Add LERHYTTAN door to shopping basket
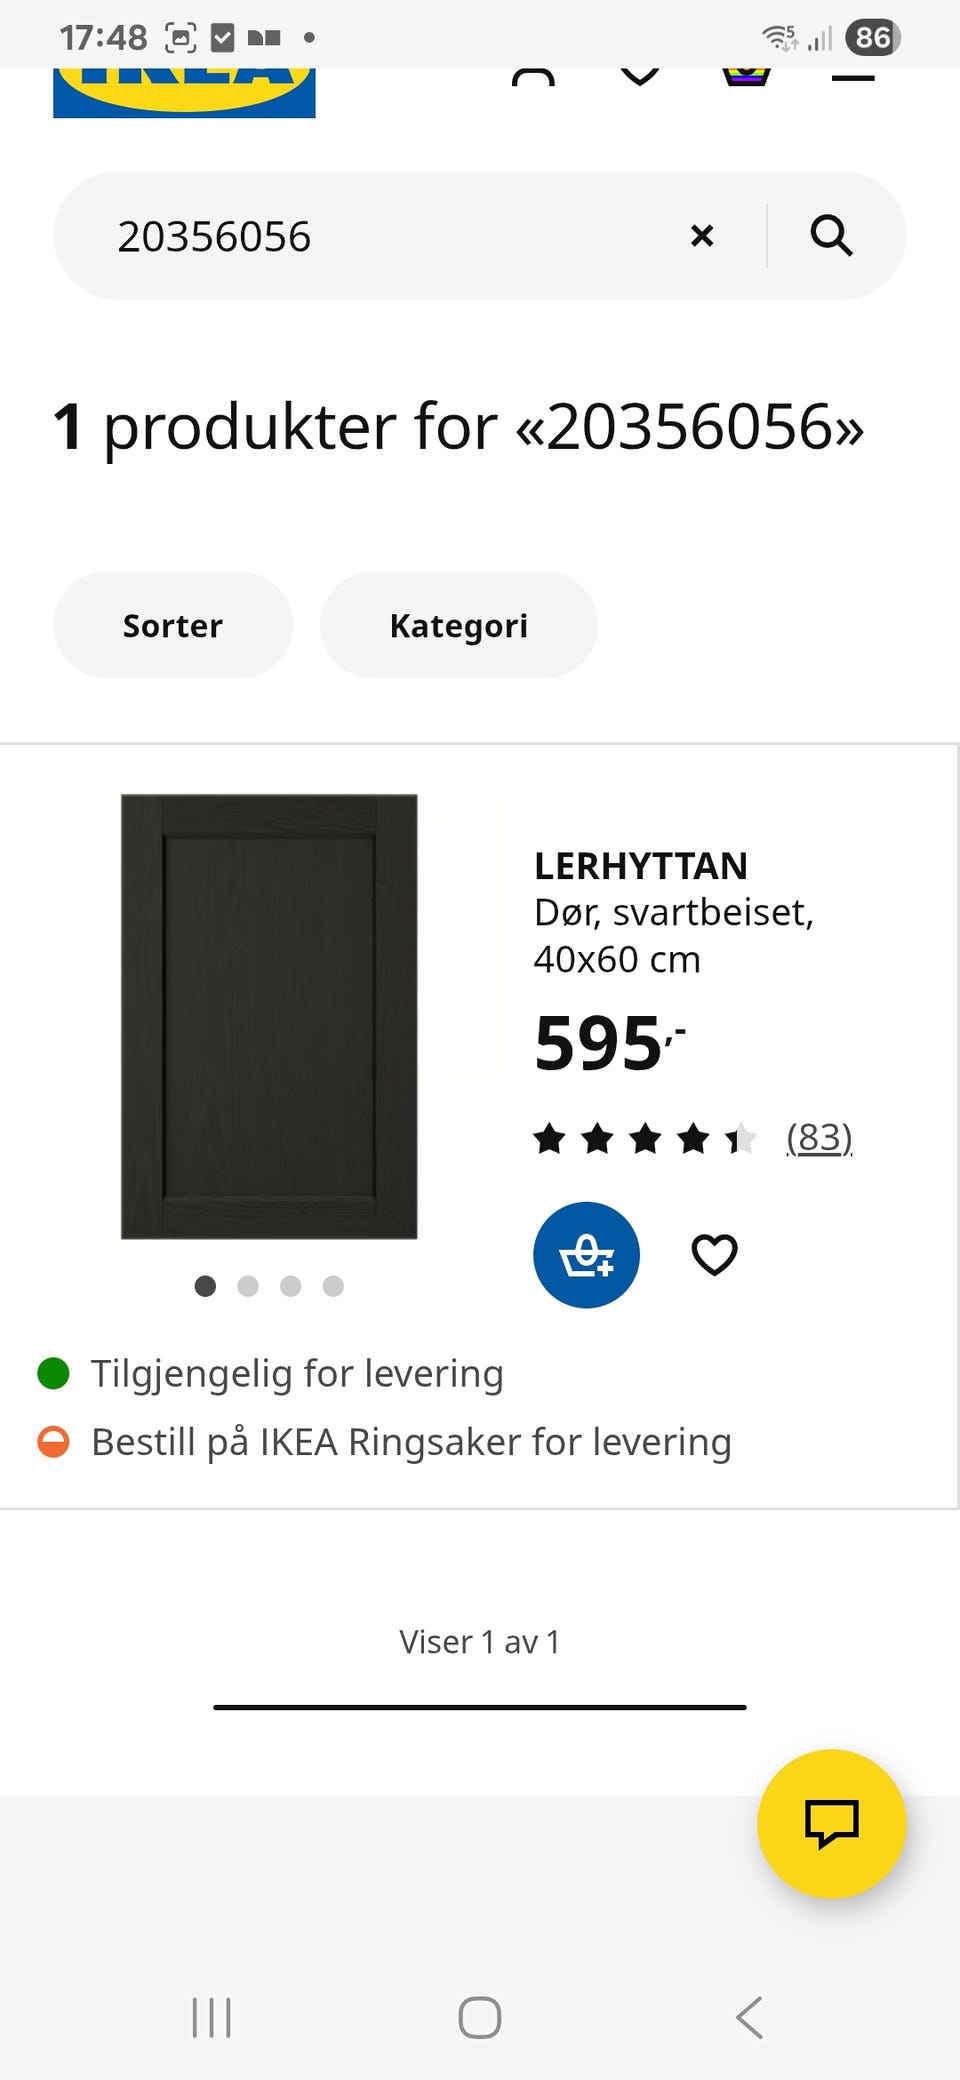 586,1255
